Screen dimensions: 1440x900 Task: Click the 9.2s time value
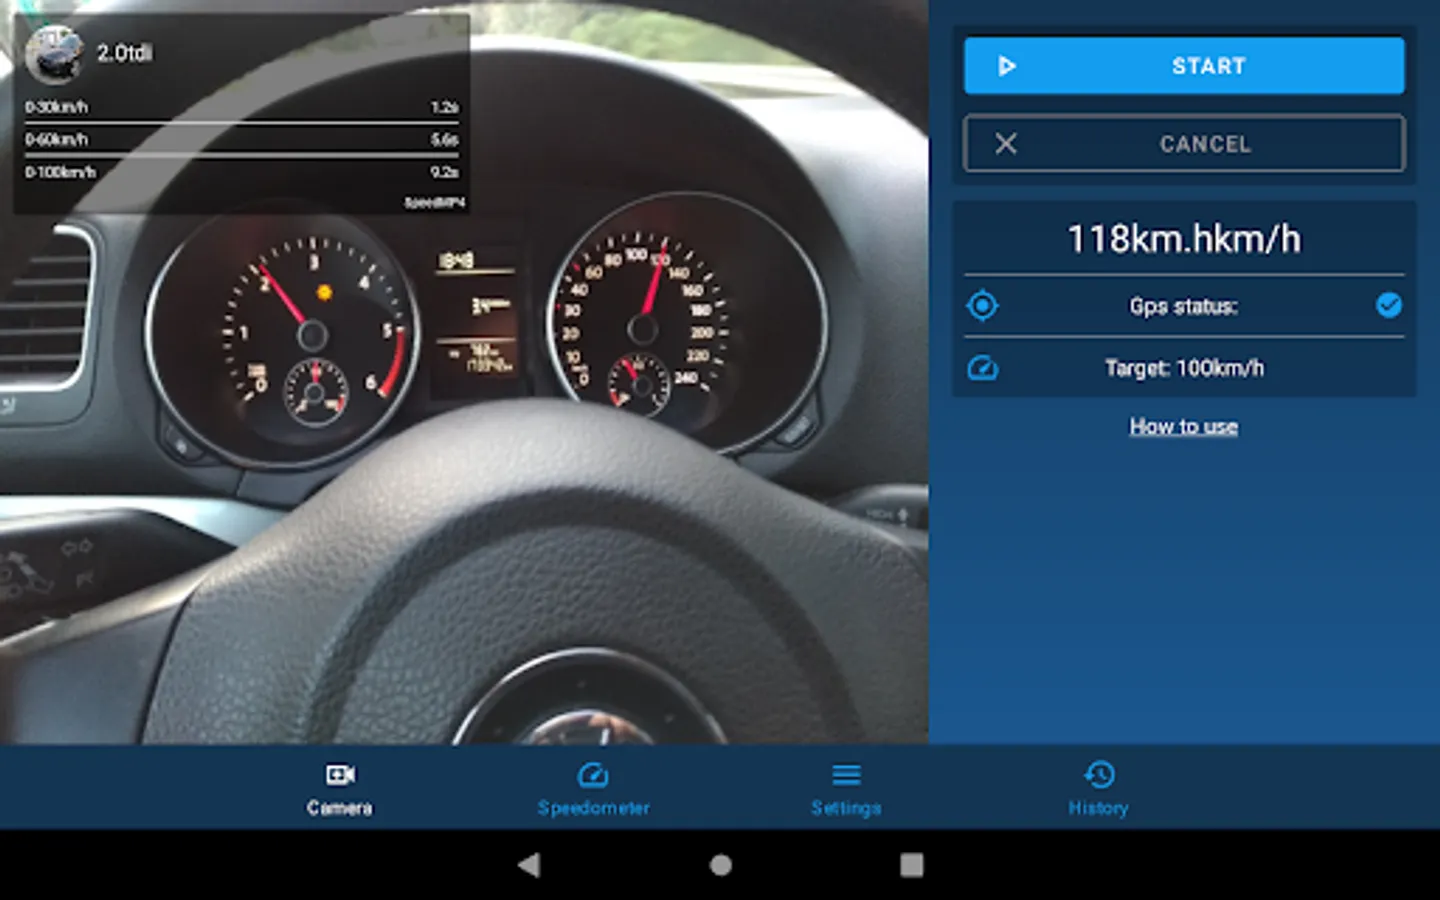tap(445, 172)
